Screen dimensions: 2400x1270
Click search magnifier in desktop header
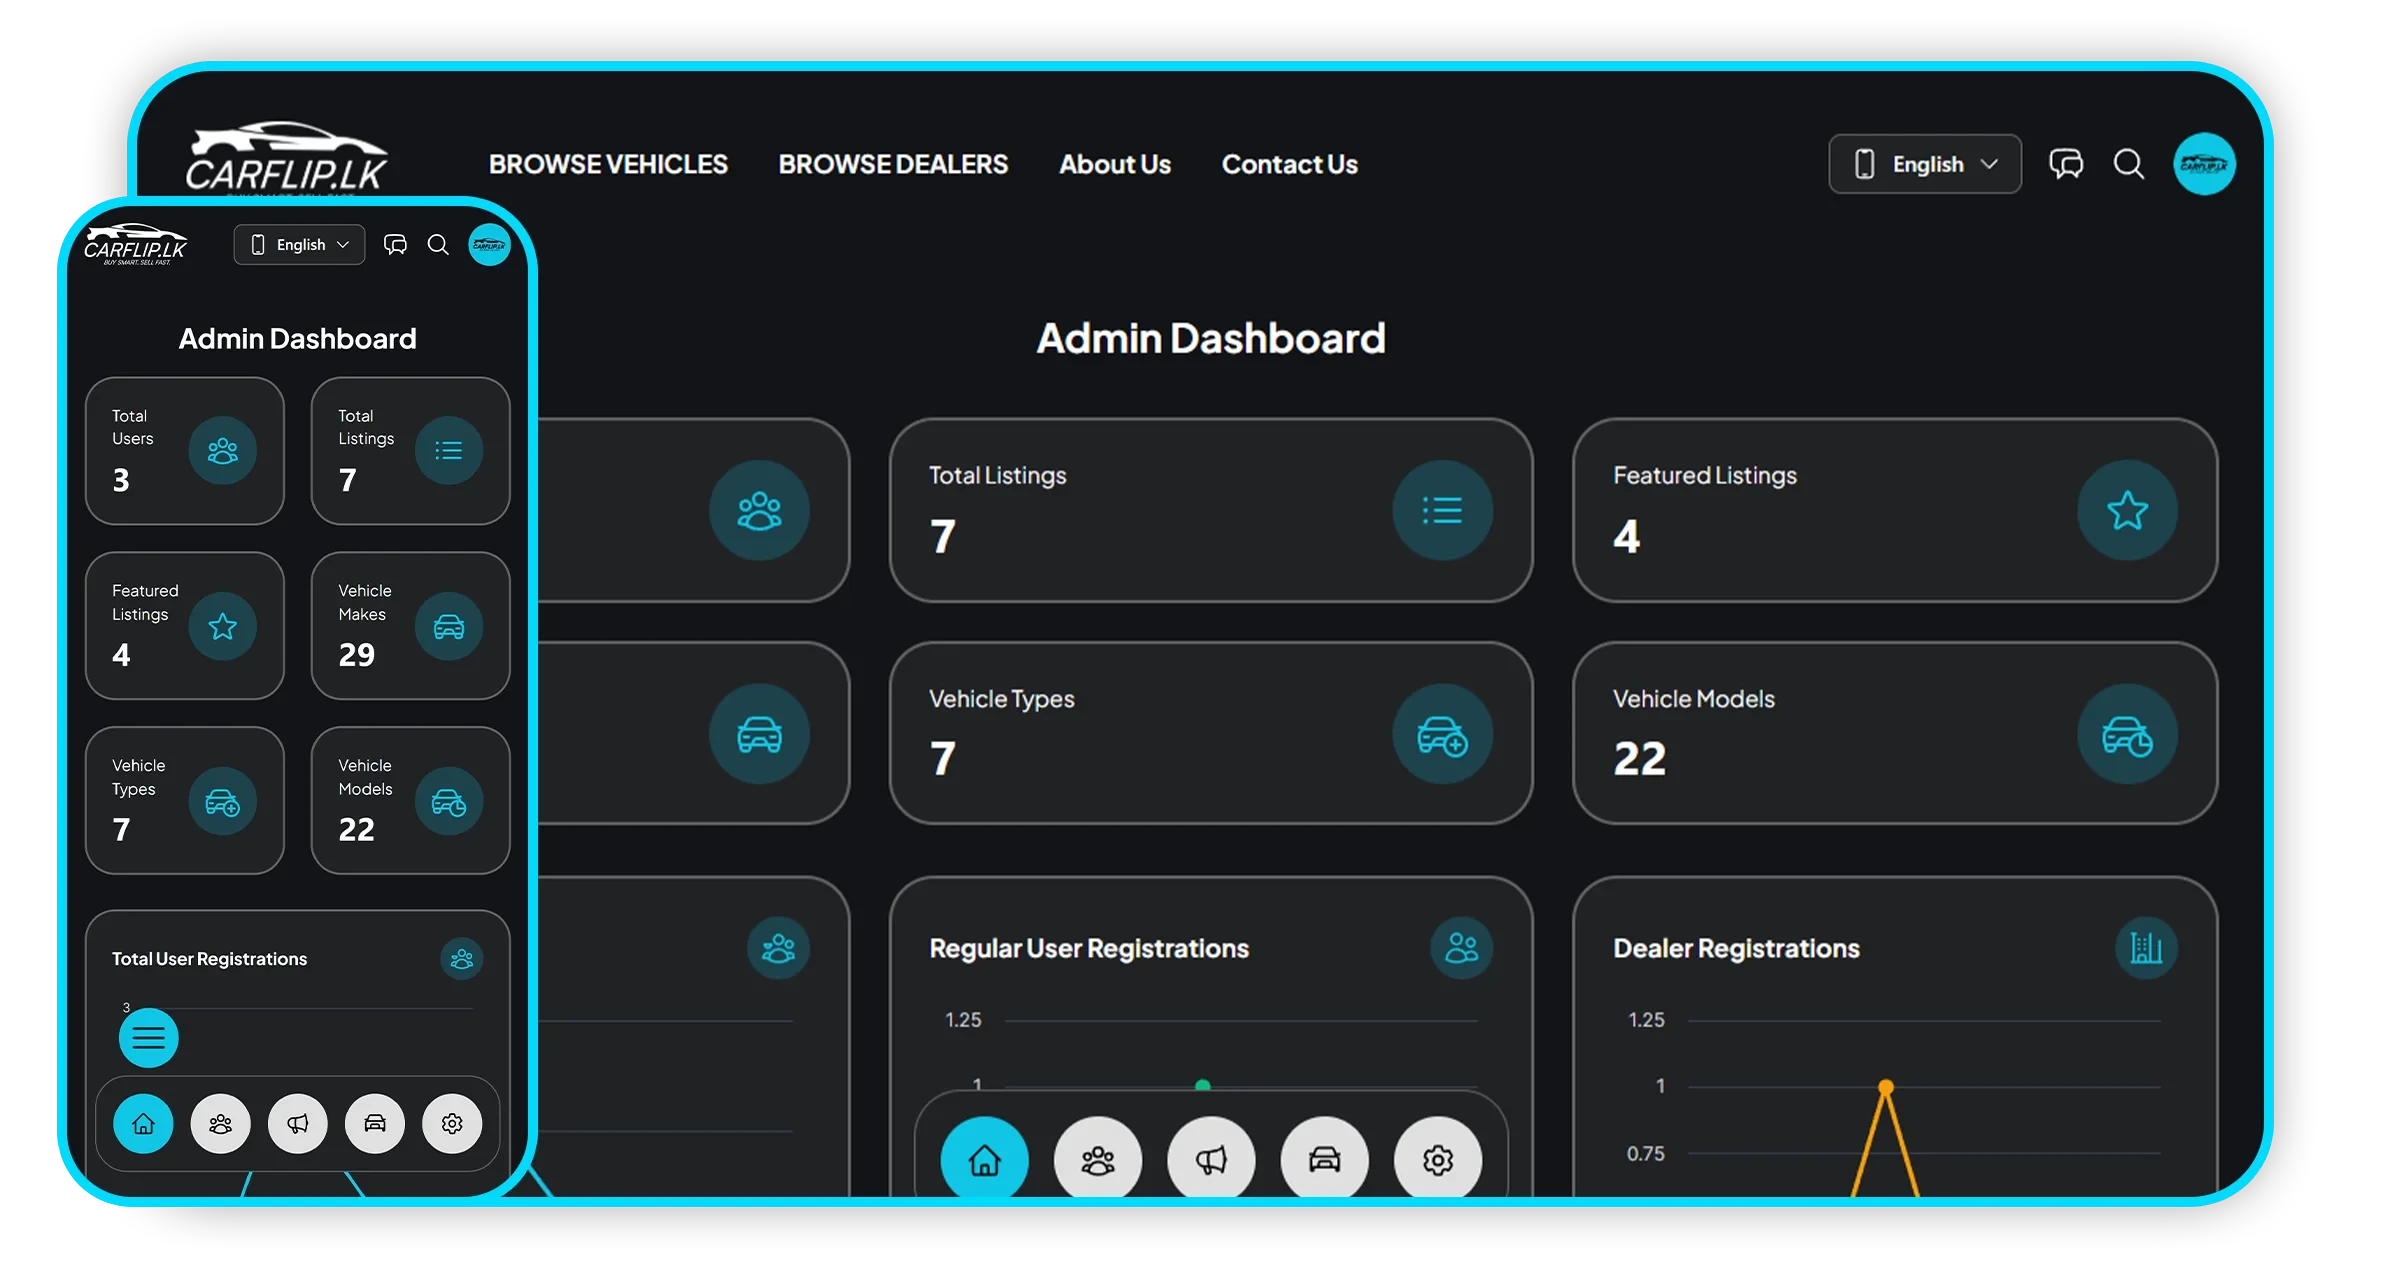pyautogui.click(x=2128, y=164)
